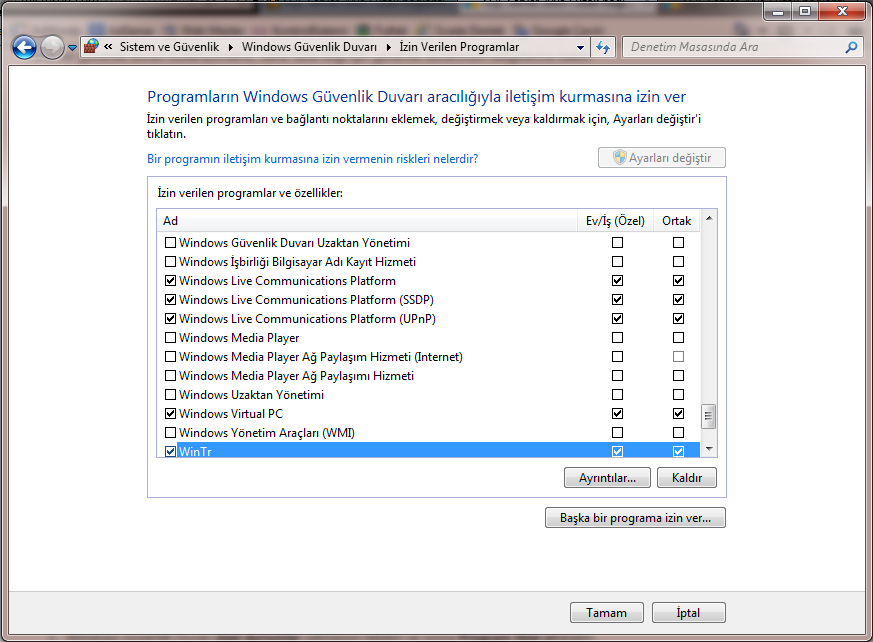Toggle Ortak checkbox for Windows Uzaktan Yönetimi

679,395
